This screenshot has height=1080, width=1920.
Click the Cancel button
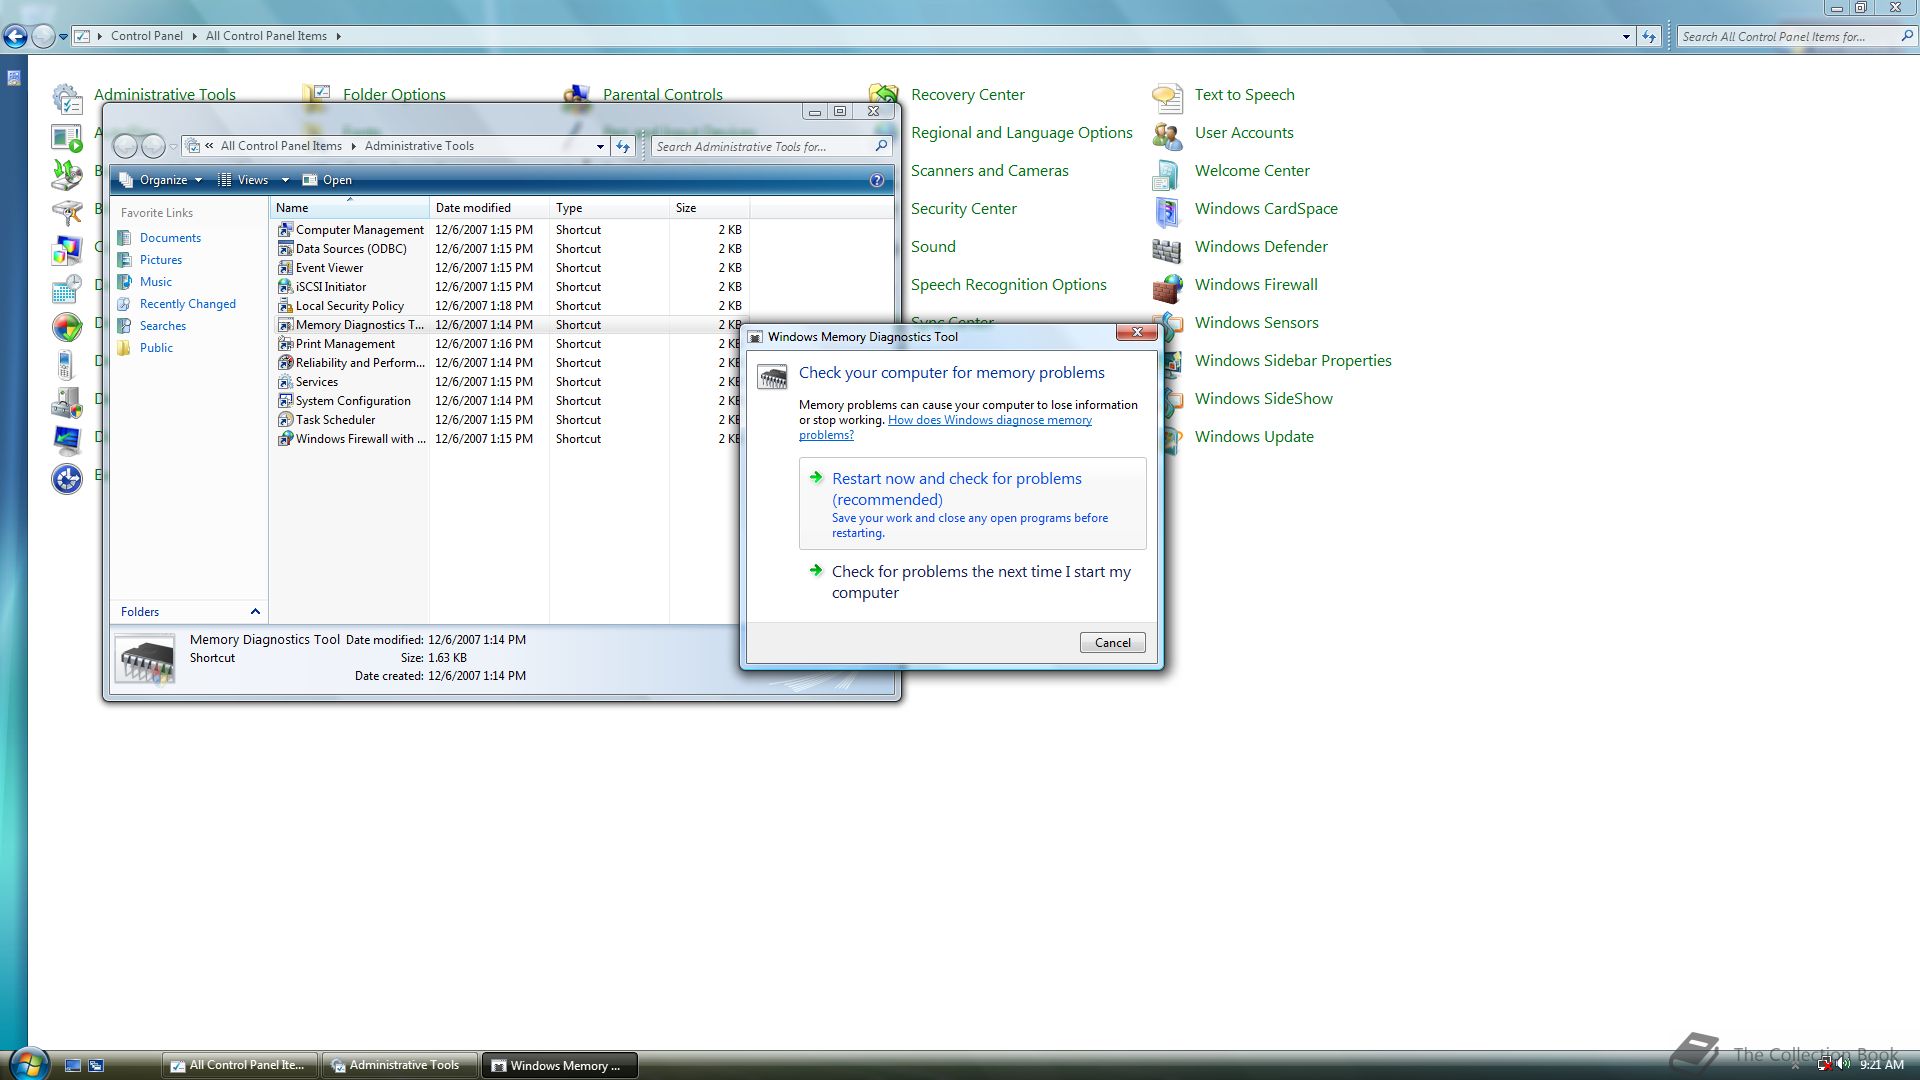[x=1112, y=643]
